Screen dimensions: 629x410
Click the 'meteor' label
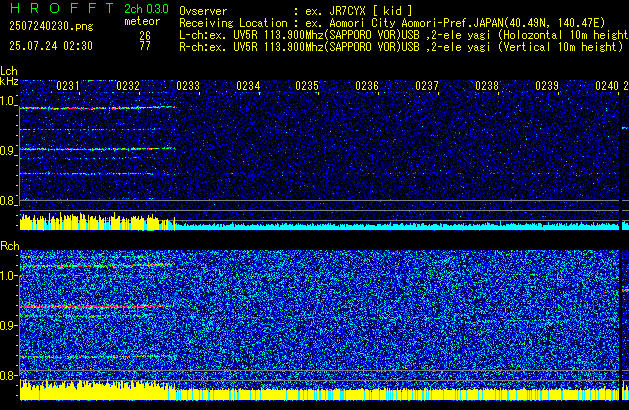[x=142, y=21]
